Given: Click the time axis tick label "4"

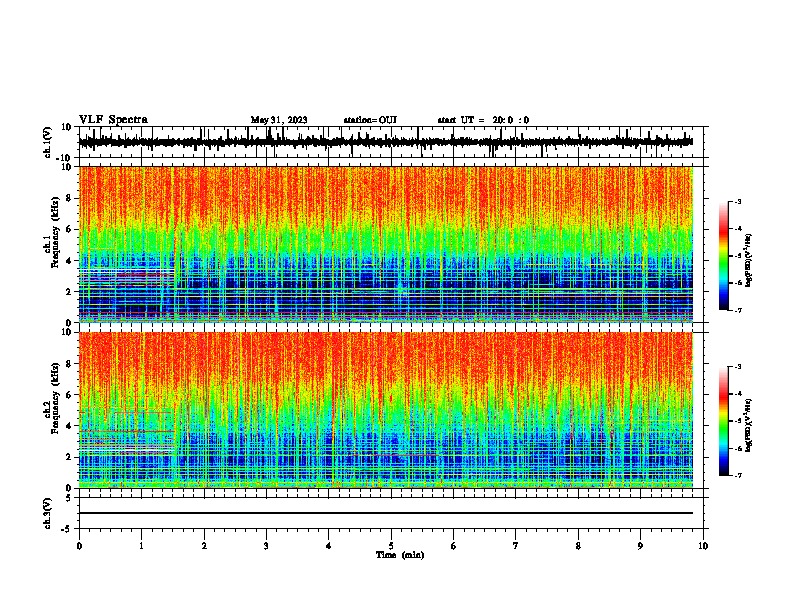Looking at the screenshot, I should pos(329,546).
